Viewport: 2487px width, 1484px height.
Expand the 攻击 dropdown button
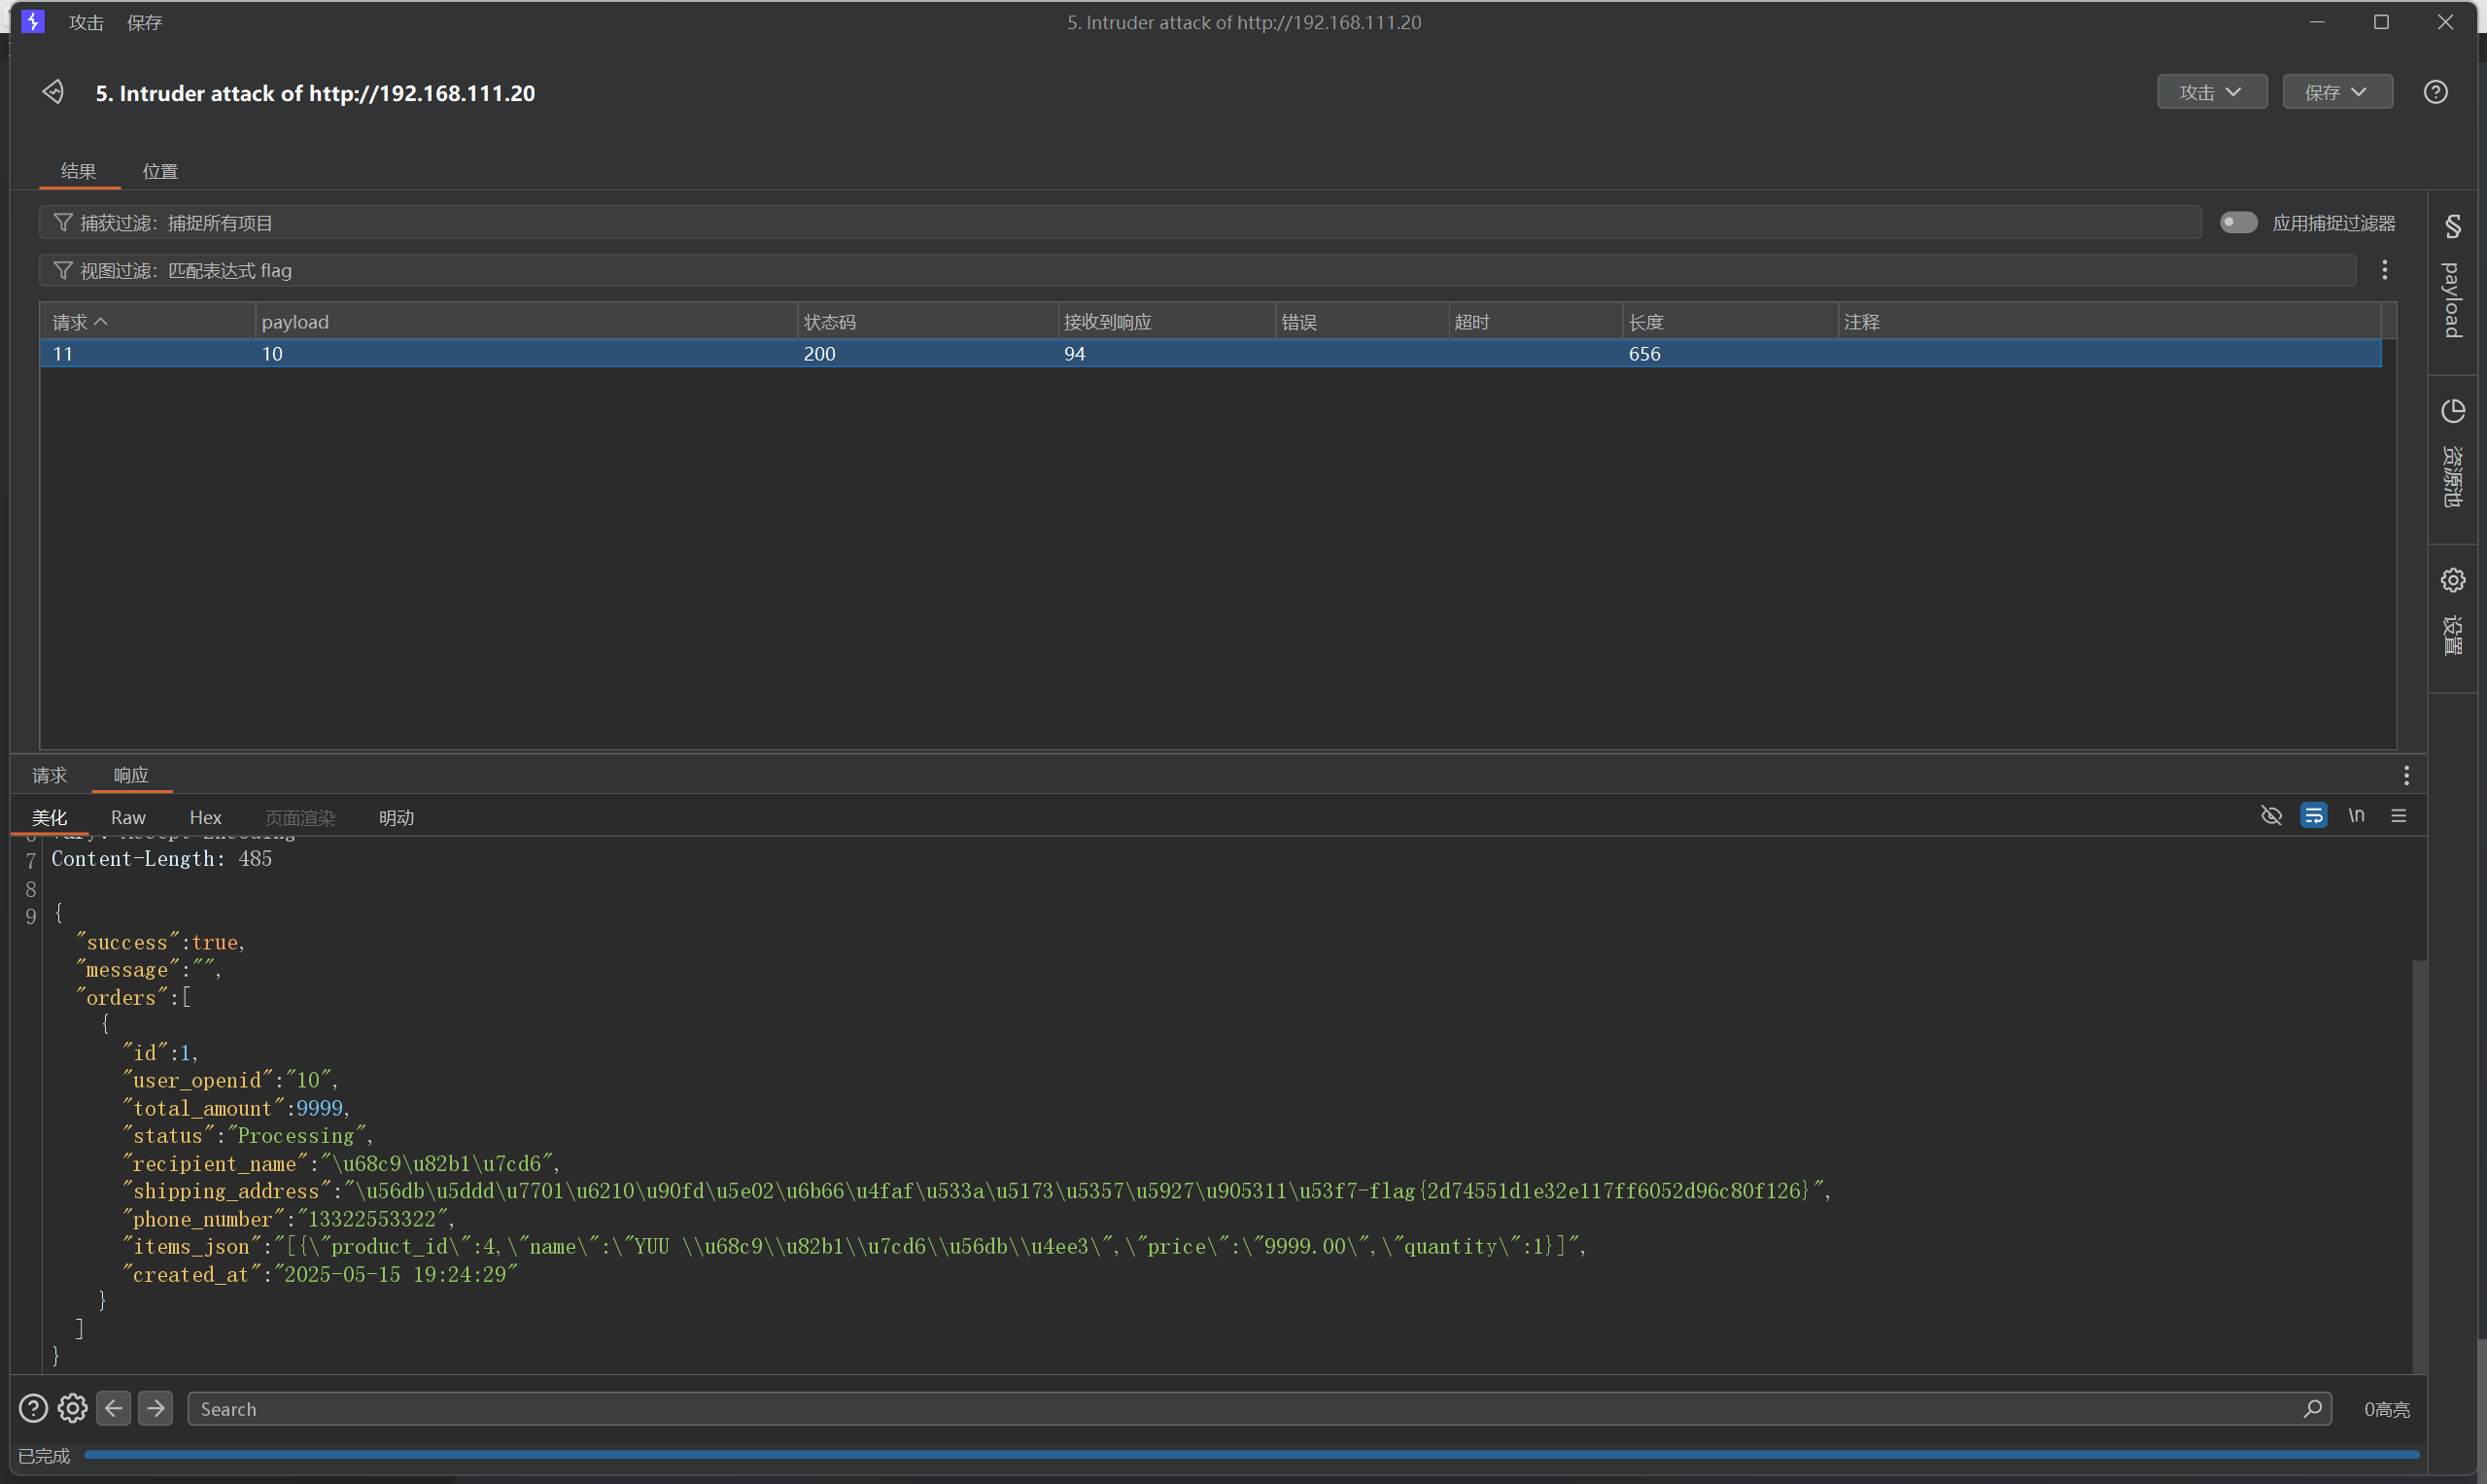pyautogui.click(x=2211, y=92)
